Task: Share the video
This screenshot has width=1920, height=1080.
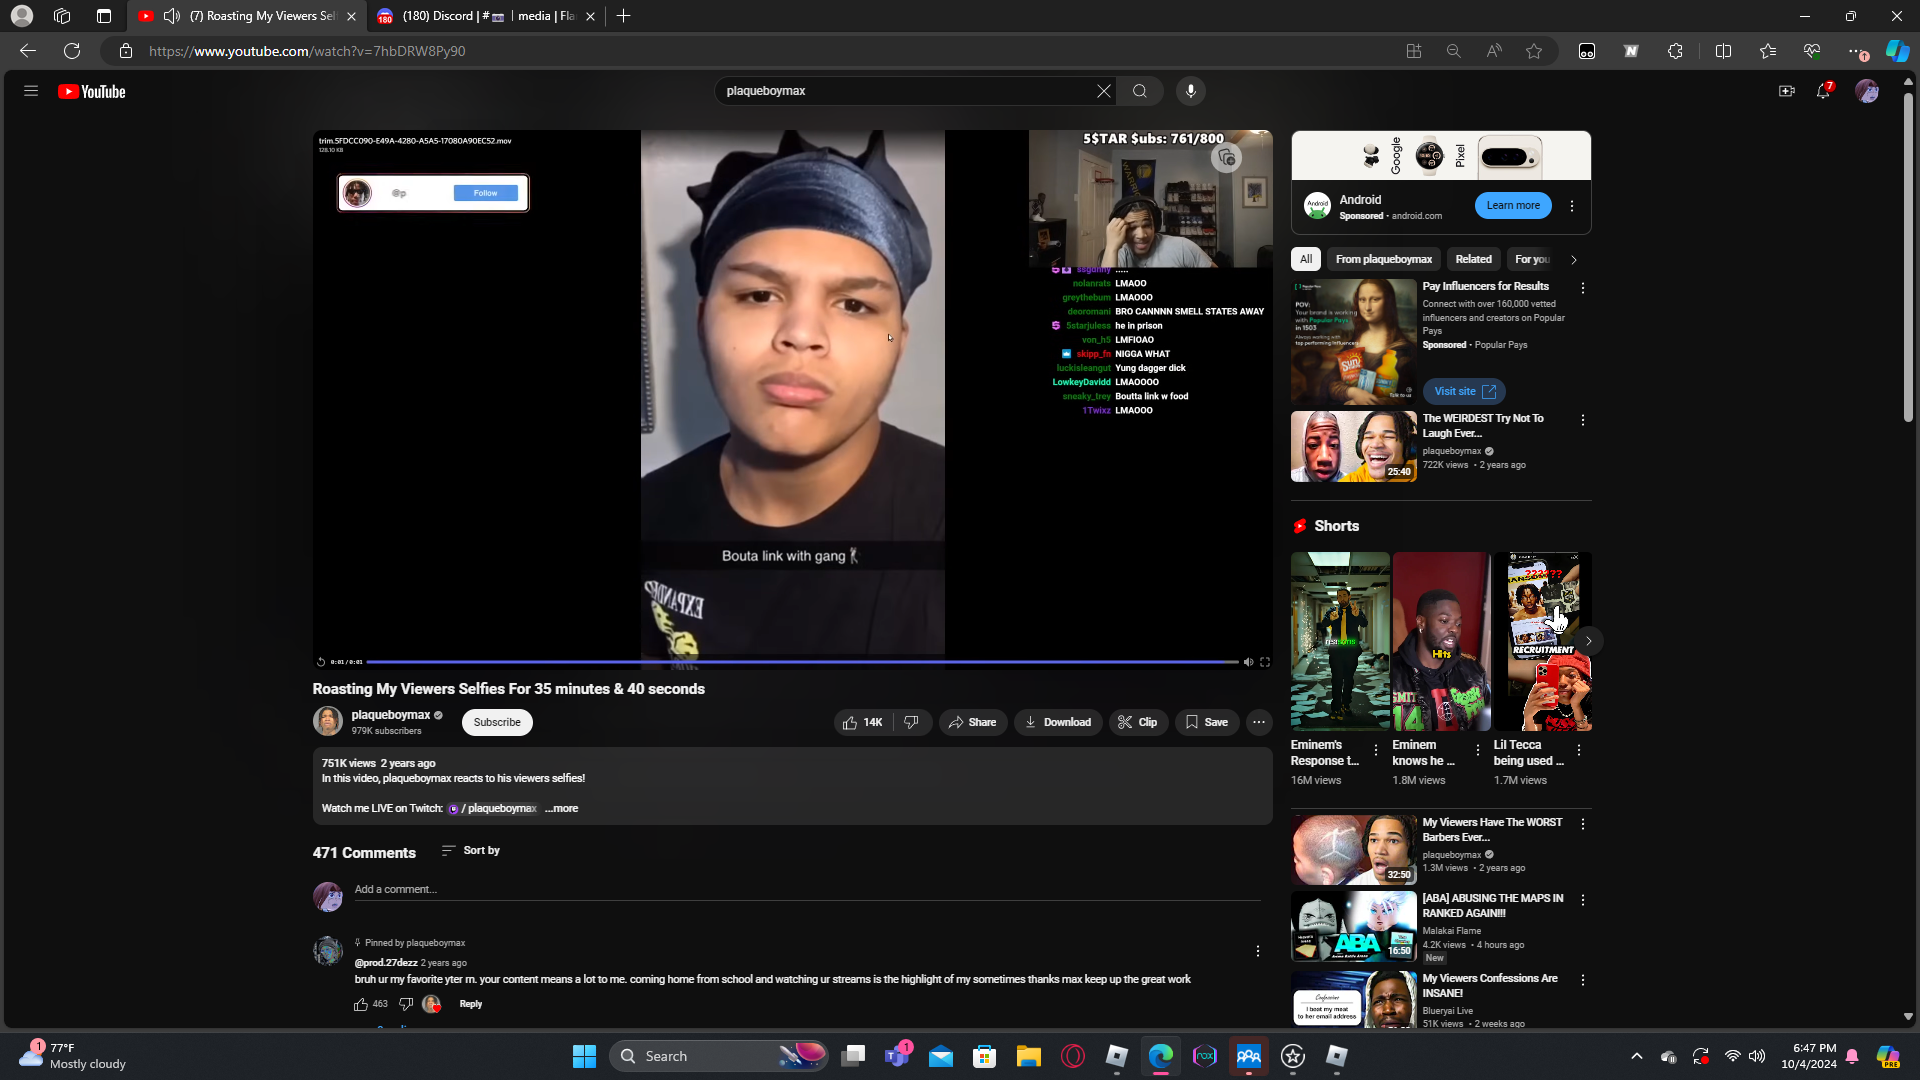Action: [972, 722]
